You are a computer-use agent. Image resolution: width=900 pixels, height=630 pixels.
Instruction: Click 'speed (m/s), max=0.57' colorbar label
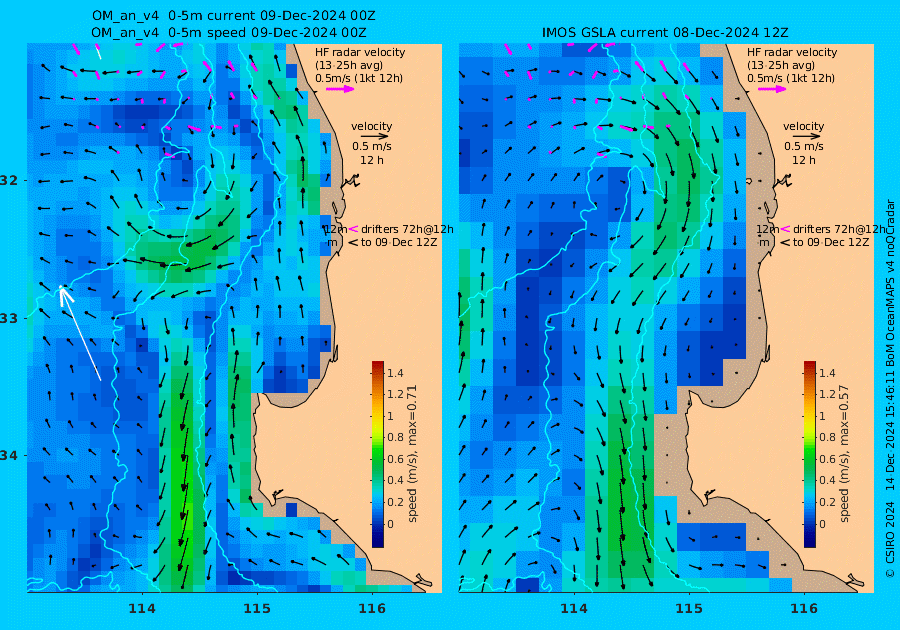(x=844, y=453)
